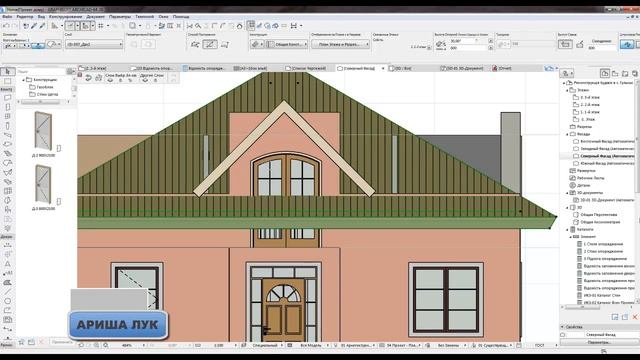The height and width of the screenshot is (360, 640).
Task: Switch to the '[3D / Все]' tab
Action: (x=402, y=68)
